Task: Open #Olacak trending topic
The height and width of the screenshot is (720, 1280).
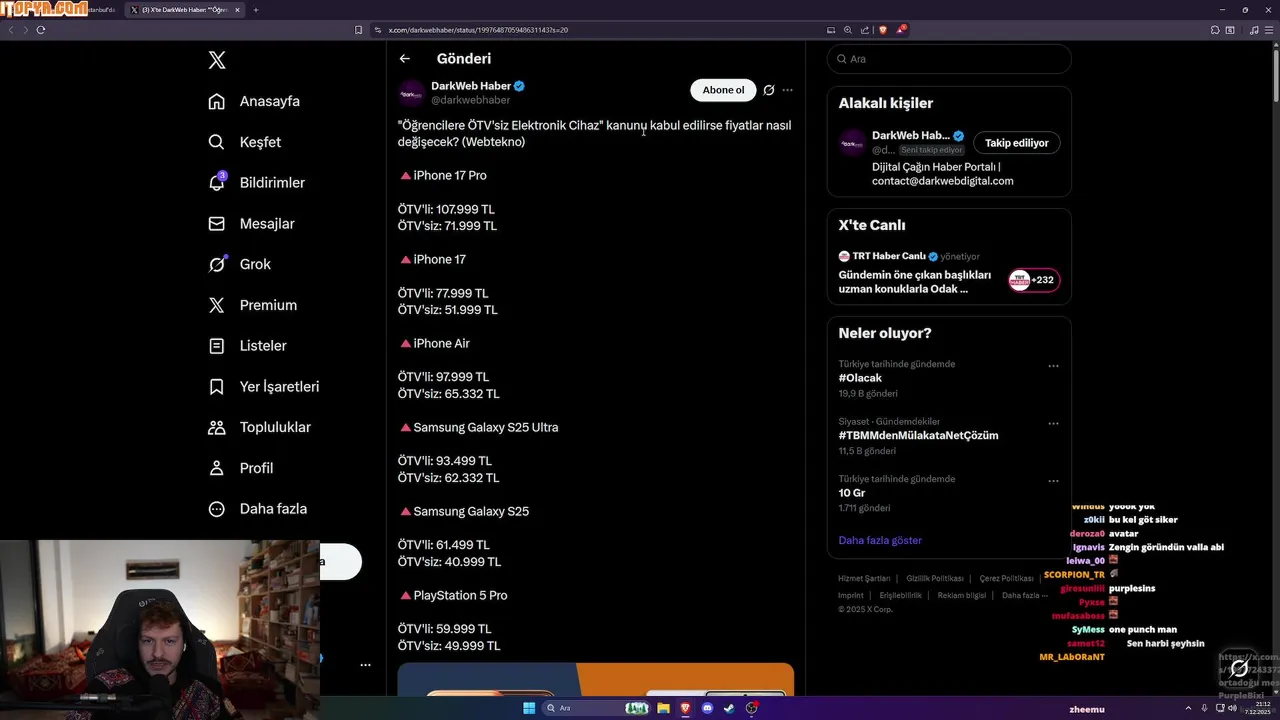Action: (860, 378)
